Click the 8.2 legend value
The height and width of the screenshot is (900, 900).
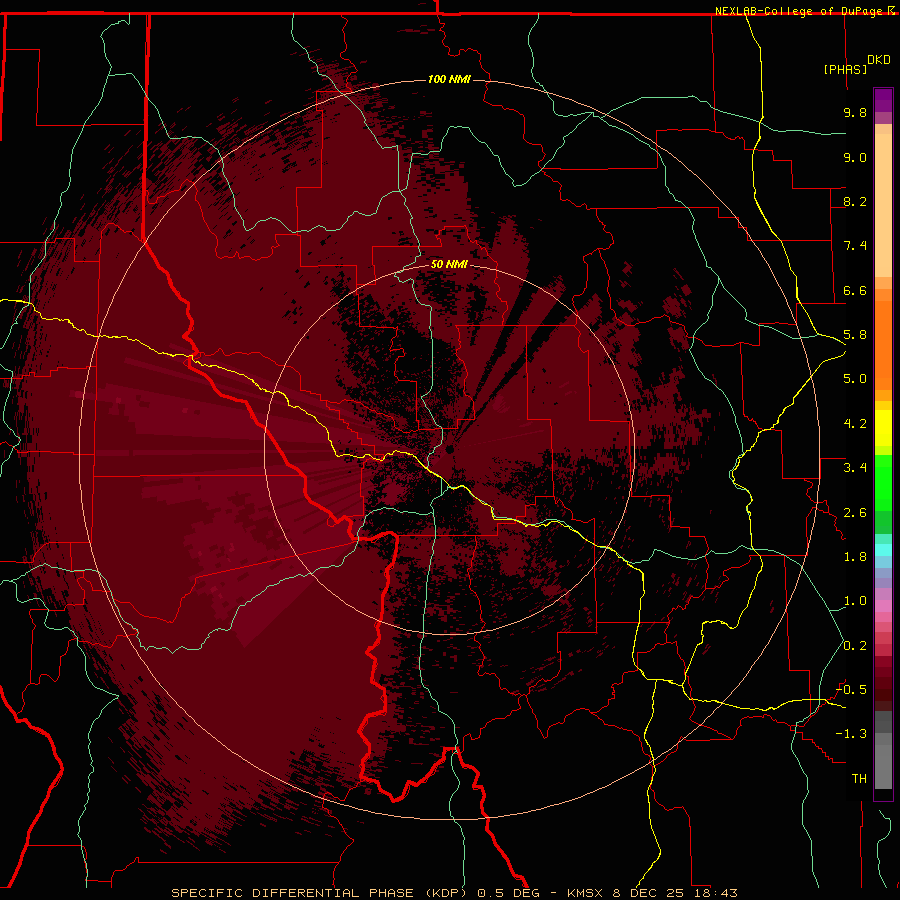pos(855,201)
